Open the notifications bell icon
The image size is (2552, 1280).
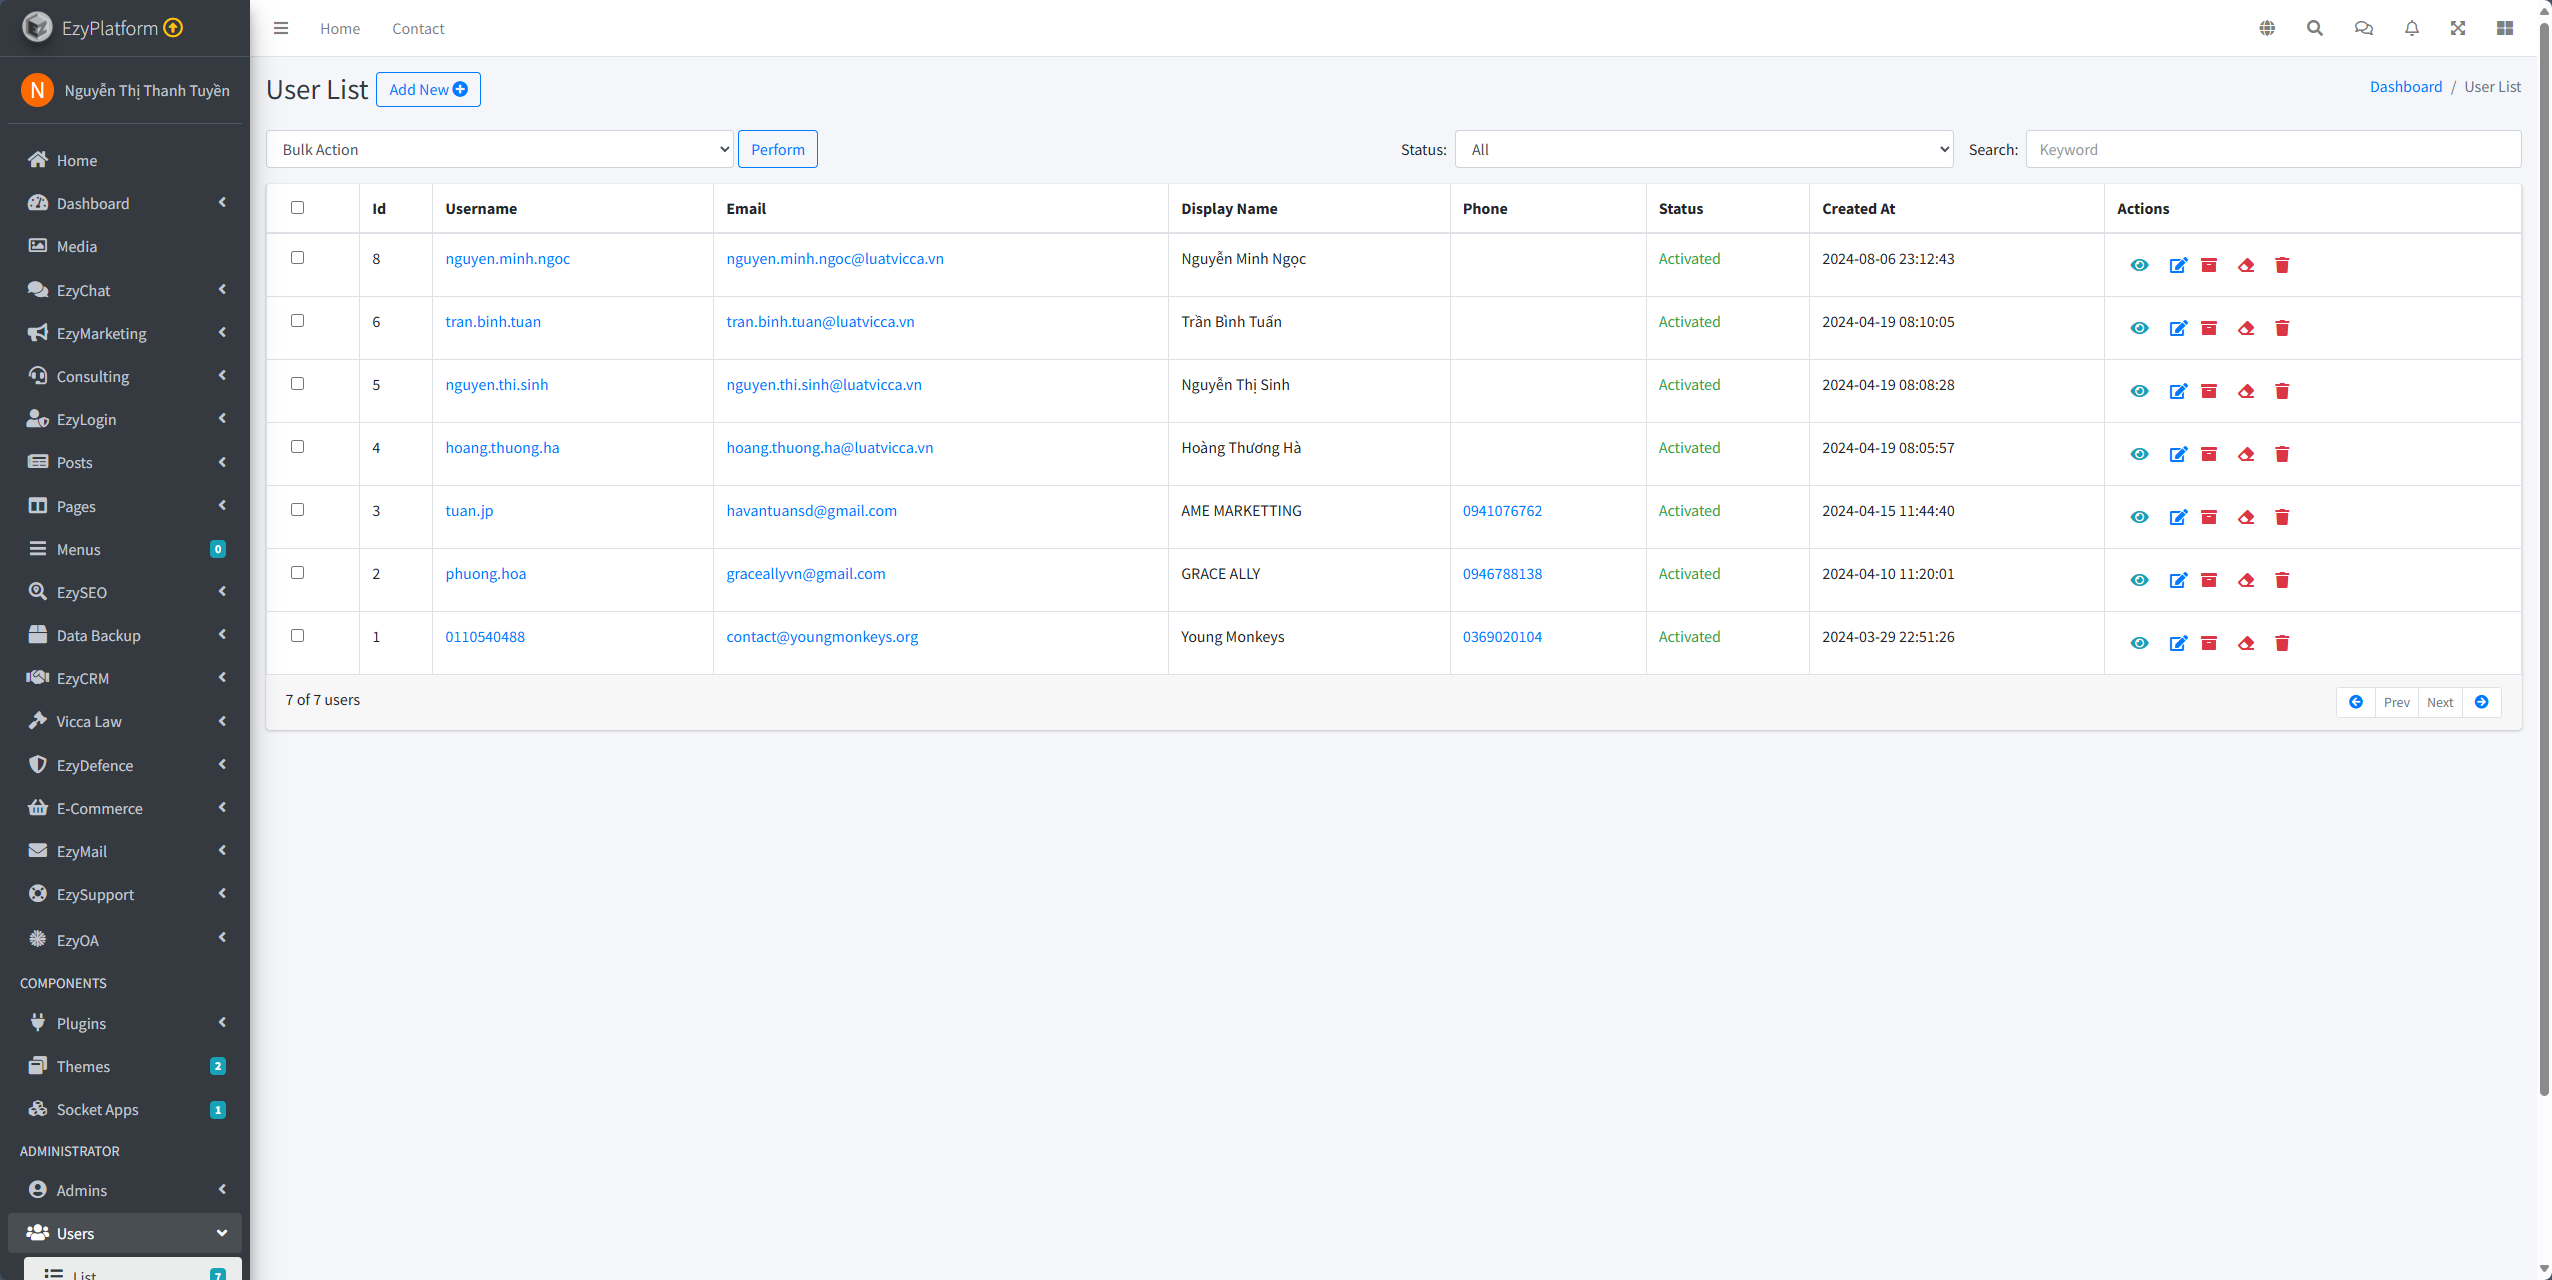[x=2412, y=28]
